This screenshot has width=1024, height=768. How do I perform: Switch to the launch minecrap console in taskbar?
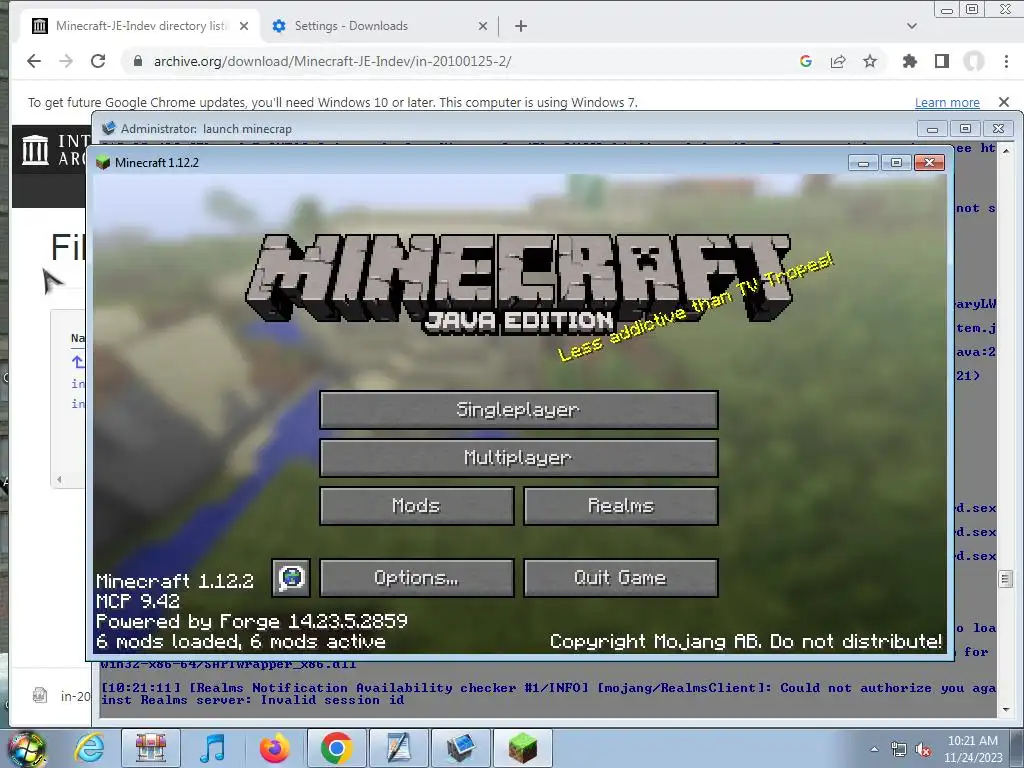click(460, 748)
